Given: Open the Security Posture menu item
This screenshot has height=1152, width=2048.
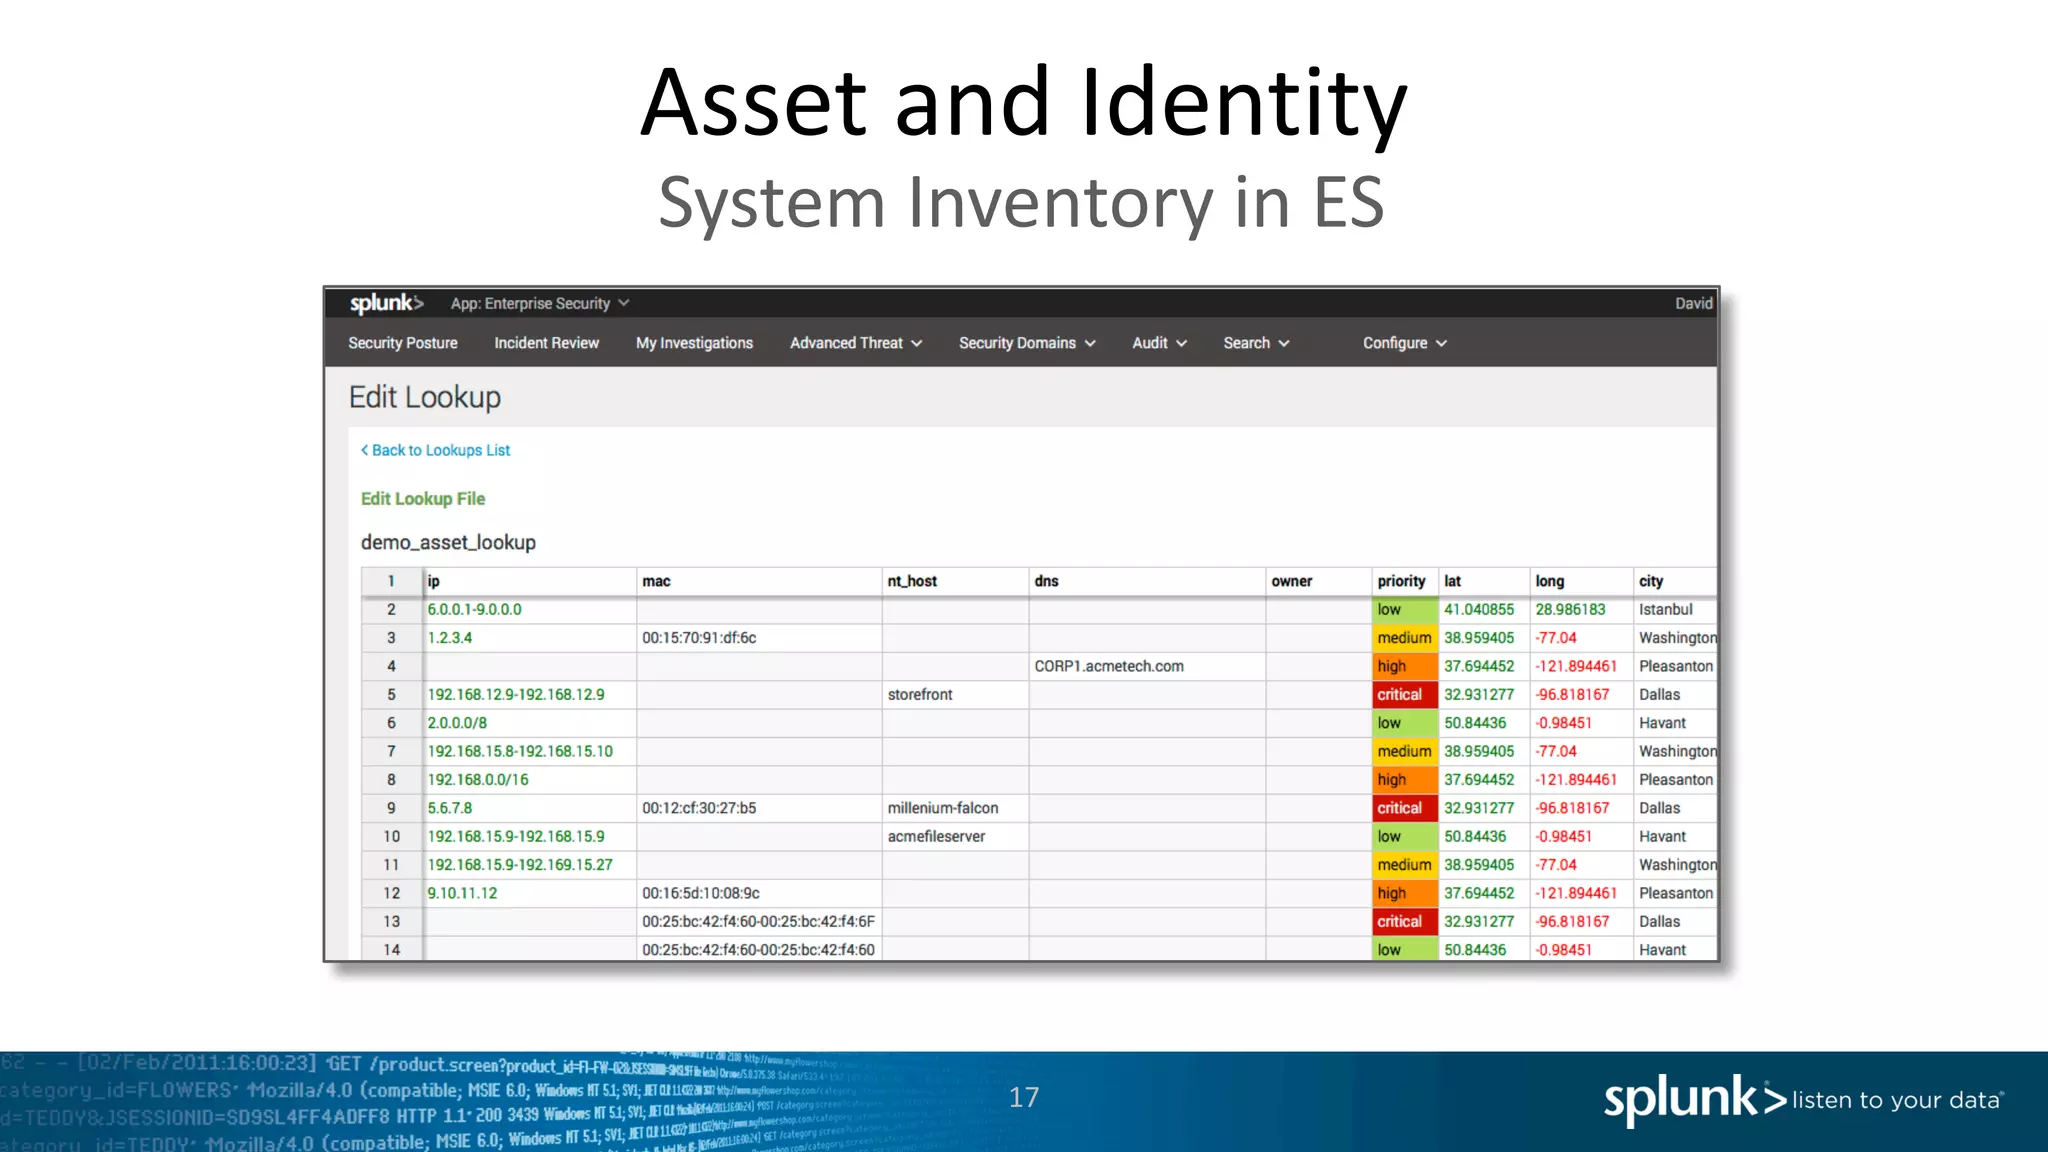Looking at the screenshot, I should (x=403, y=343).
